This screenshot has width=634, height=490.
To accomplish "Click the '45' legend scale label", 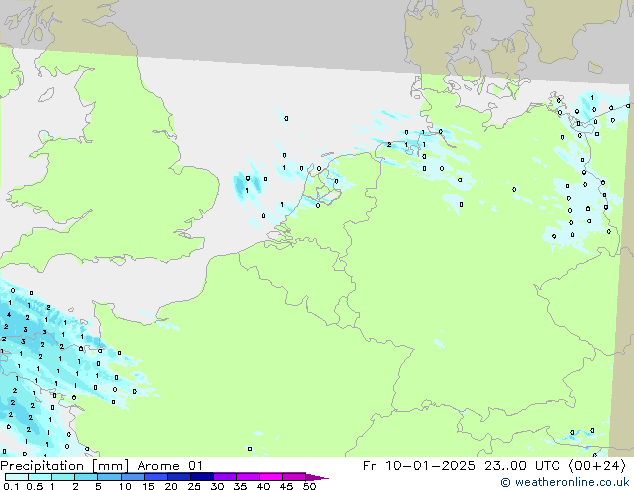I will point(286,486).
